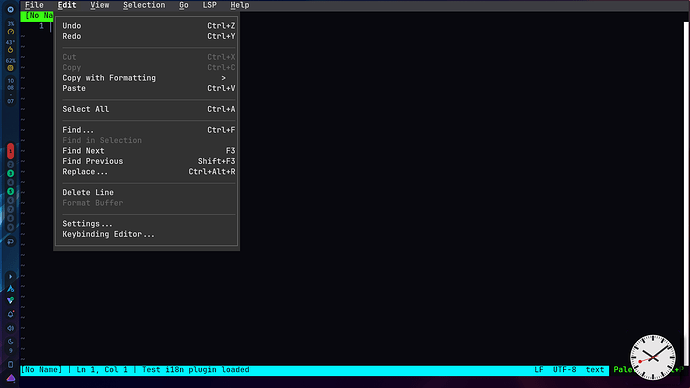Choose Undo from the Edit menu
Image resolution: width=690 pixels, height=388 pixels.
[x=148, y=26]
